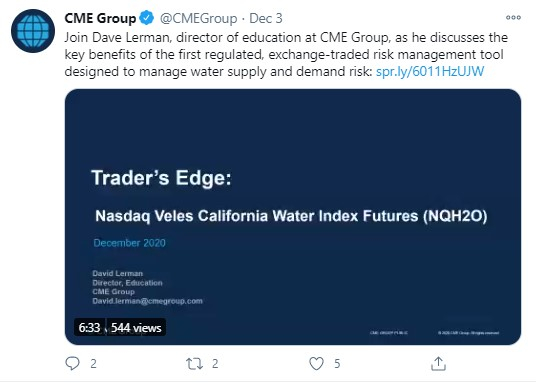Click the retweet arrows icon
The width and height of the screenshot is (536, 383).
click(194, 364)
